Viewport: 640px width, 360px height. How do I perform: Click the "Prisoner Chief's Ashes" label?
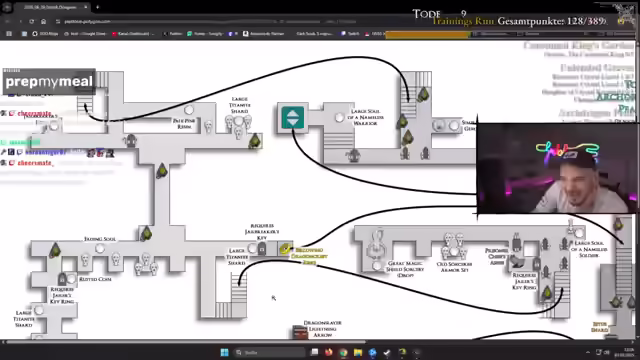[x=497, y=256]
